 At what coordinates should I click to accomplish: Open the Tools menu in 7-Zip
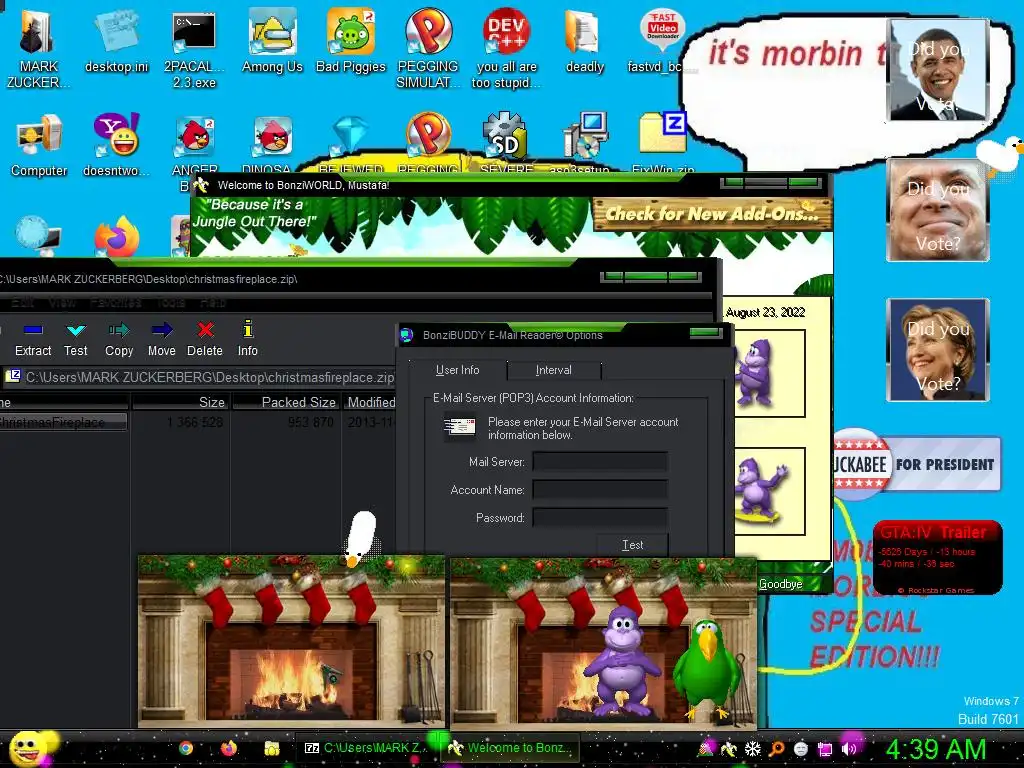170,302
